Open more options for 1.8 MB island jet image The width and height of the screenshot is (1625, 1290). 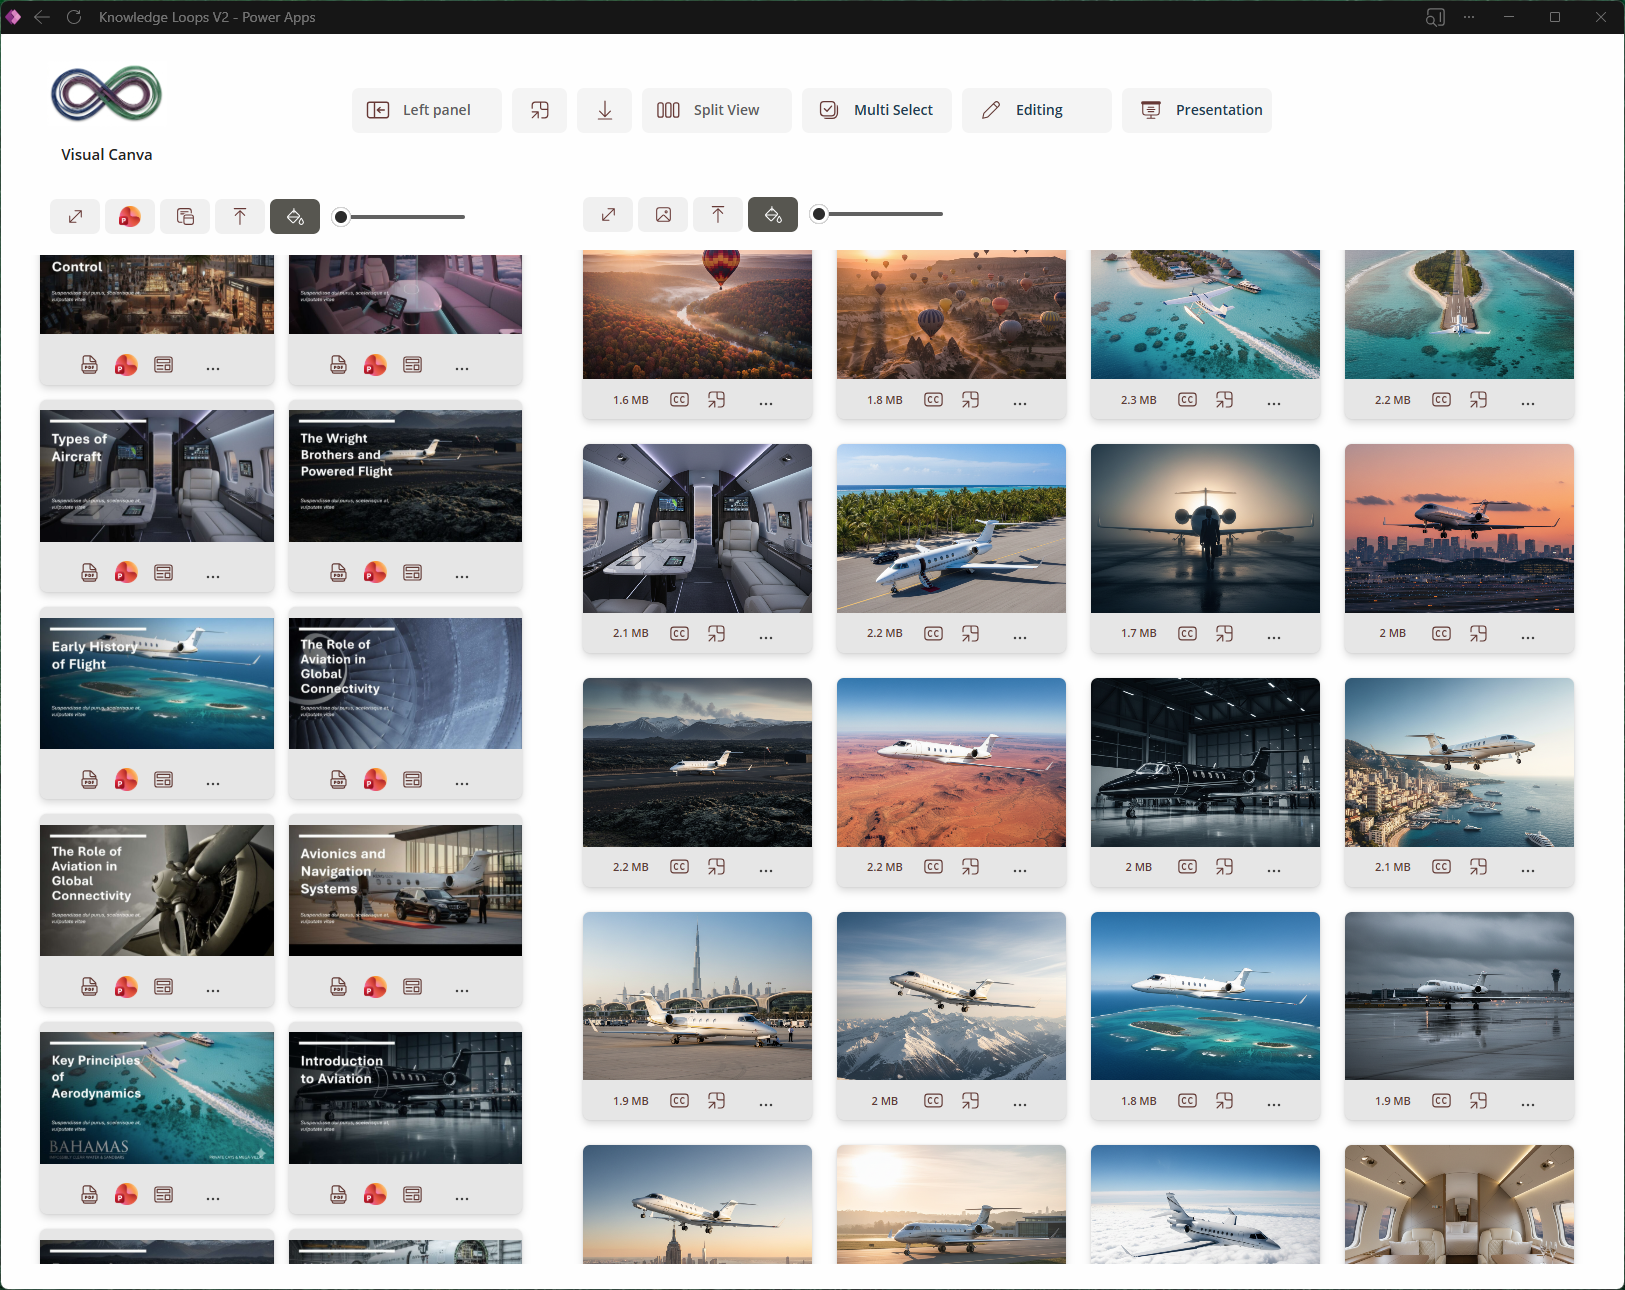(x=1274, y=1104)
